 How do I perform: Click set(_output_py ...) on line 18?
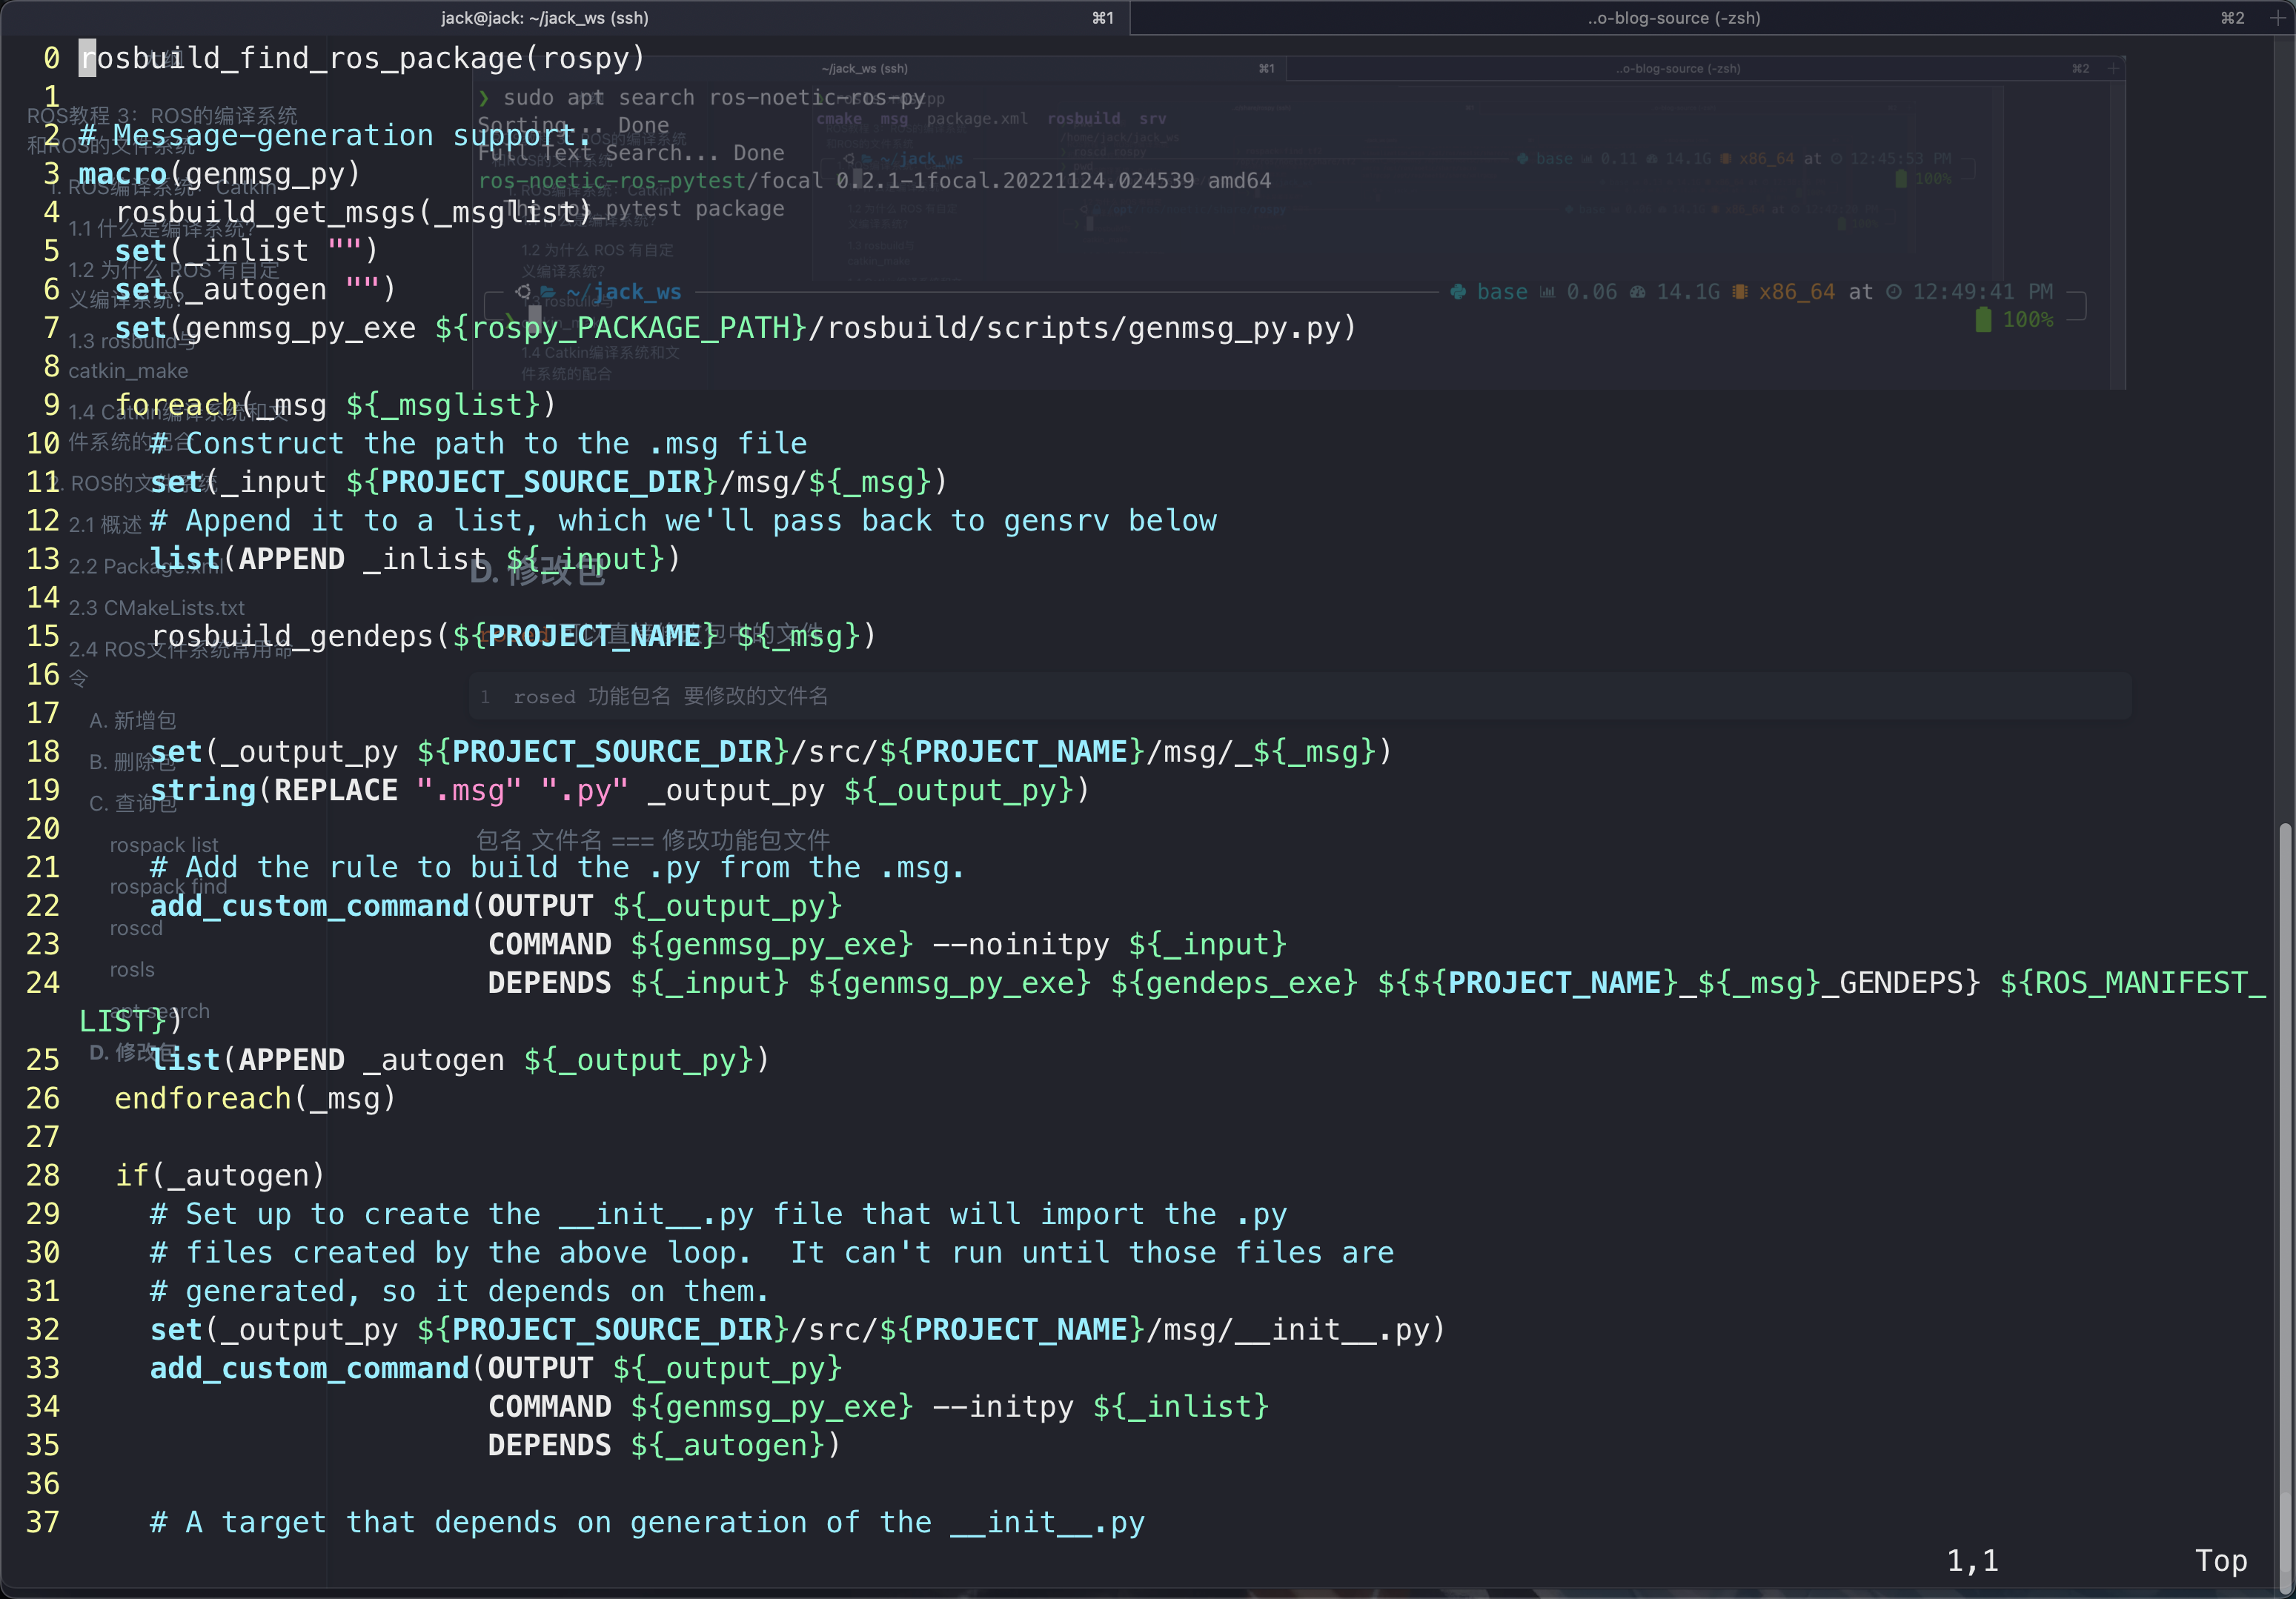click(x=770, y=752)
